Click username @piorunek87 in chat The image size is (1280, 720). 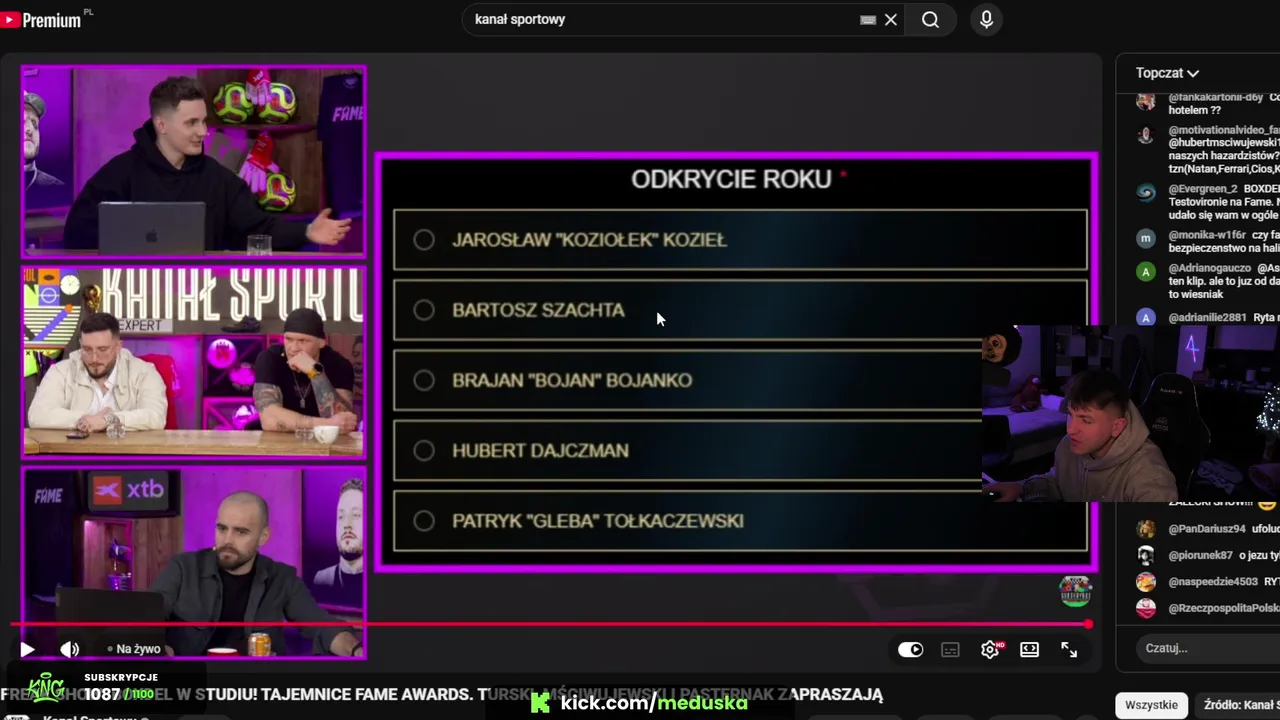(x=1200, y=555)
